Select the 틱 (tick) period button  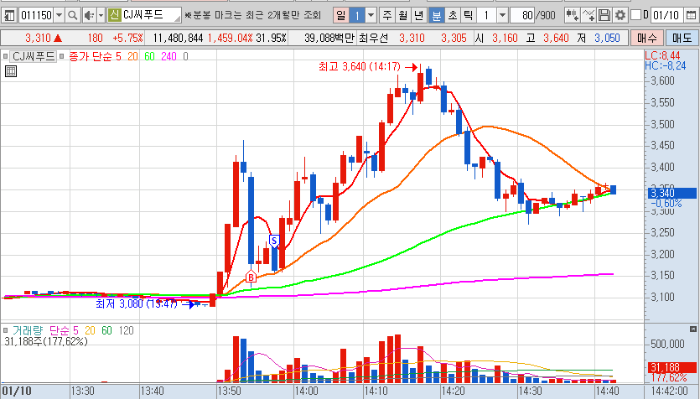[468, 16]
